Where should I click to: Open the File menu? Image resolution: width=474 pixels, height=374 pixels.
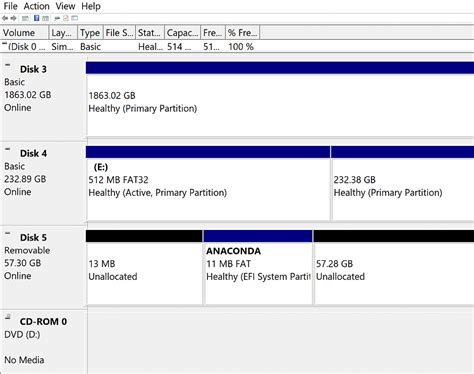[x=10, y=6]
